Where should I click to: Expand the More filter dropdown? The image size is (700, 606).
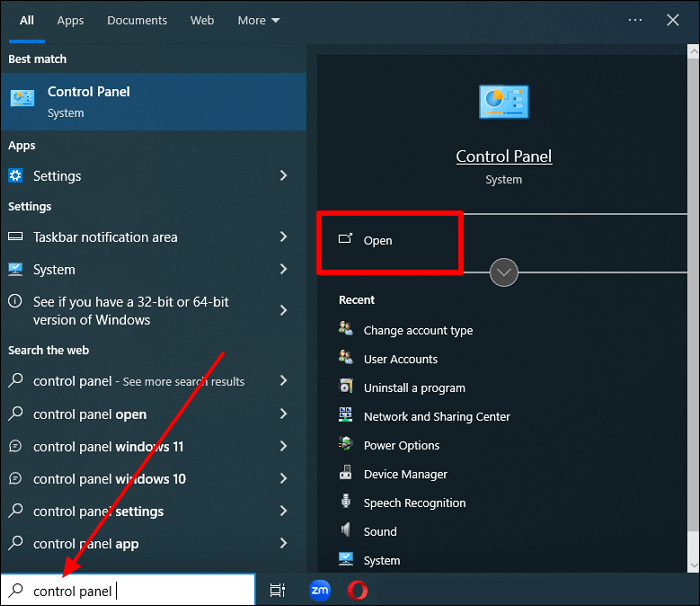pos(258,20)
